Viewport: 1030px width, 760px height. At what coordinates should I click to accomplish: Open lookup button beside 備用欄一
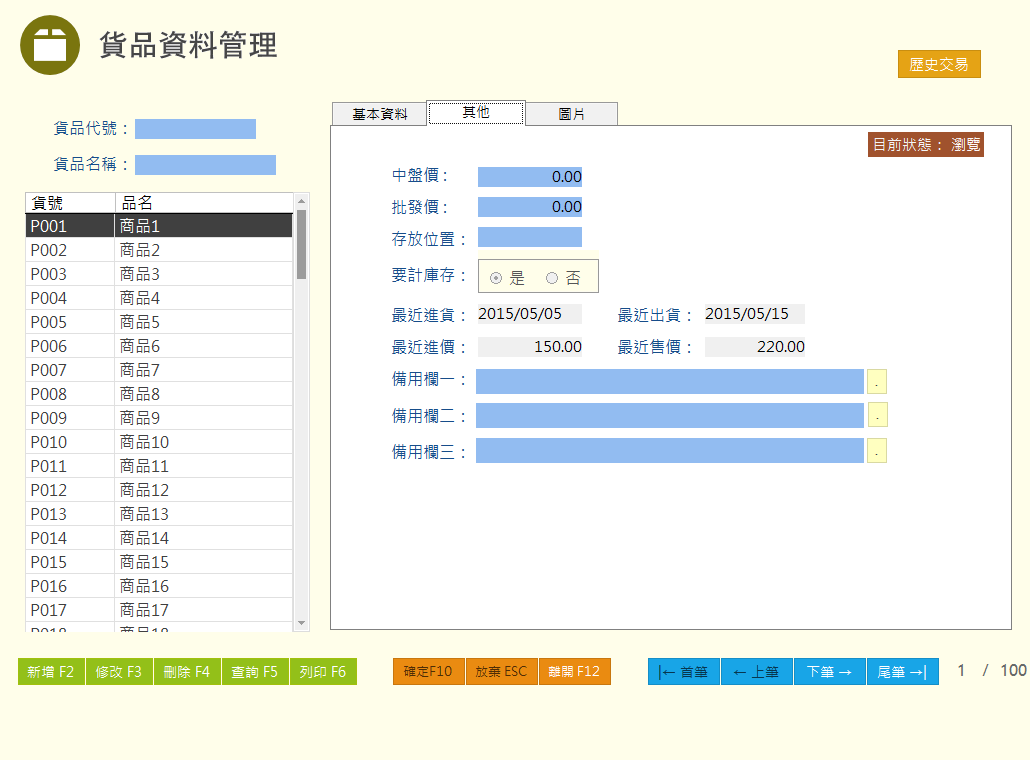click(x=877, y=382)
